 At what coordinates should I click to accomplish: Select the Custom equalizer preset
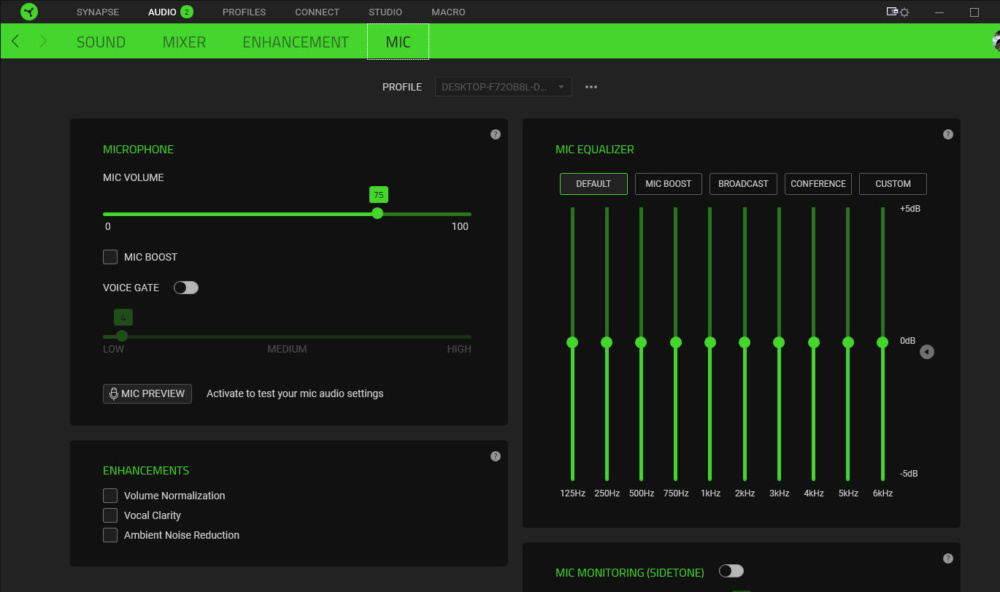(893, 184)
